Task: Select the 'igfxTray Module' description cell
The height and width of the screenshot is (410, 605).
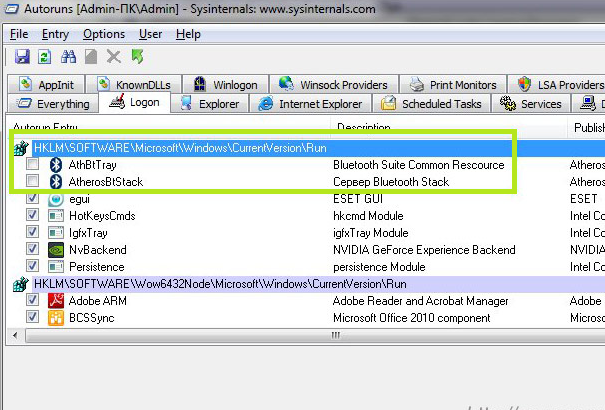Action: point(370,233)
